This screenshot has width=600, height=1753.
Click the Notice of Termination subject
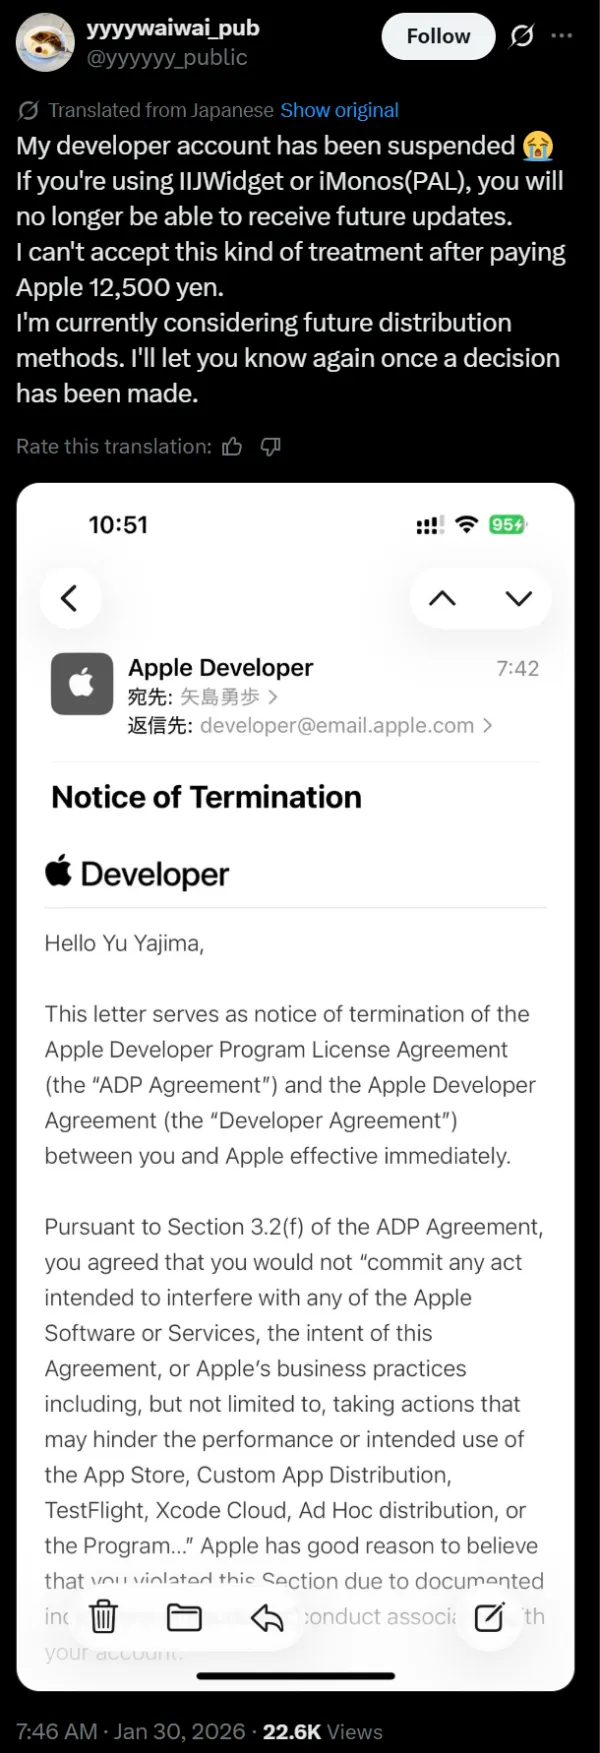206,797
